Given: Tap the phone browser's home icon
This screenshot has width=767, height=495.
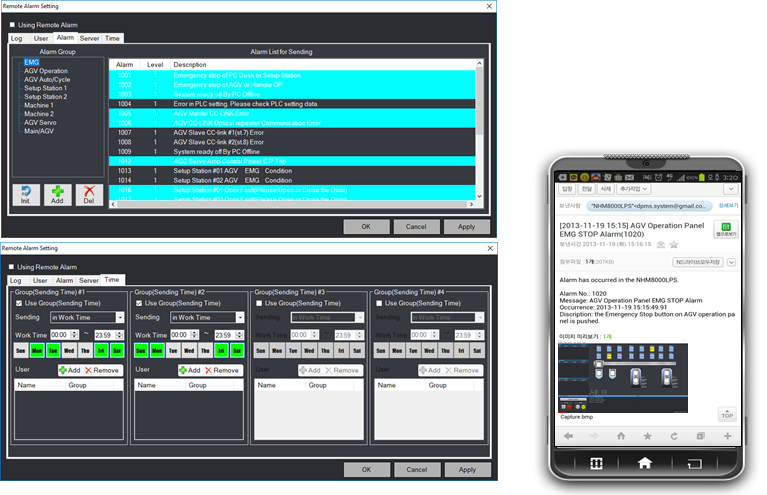Looking at the screenshot, I should pos(620,436).
